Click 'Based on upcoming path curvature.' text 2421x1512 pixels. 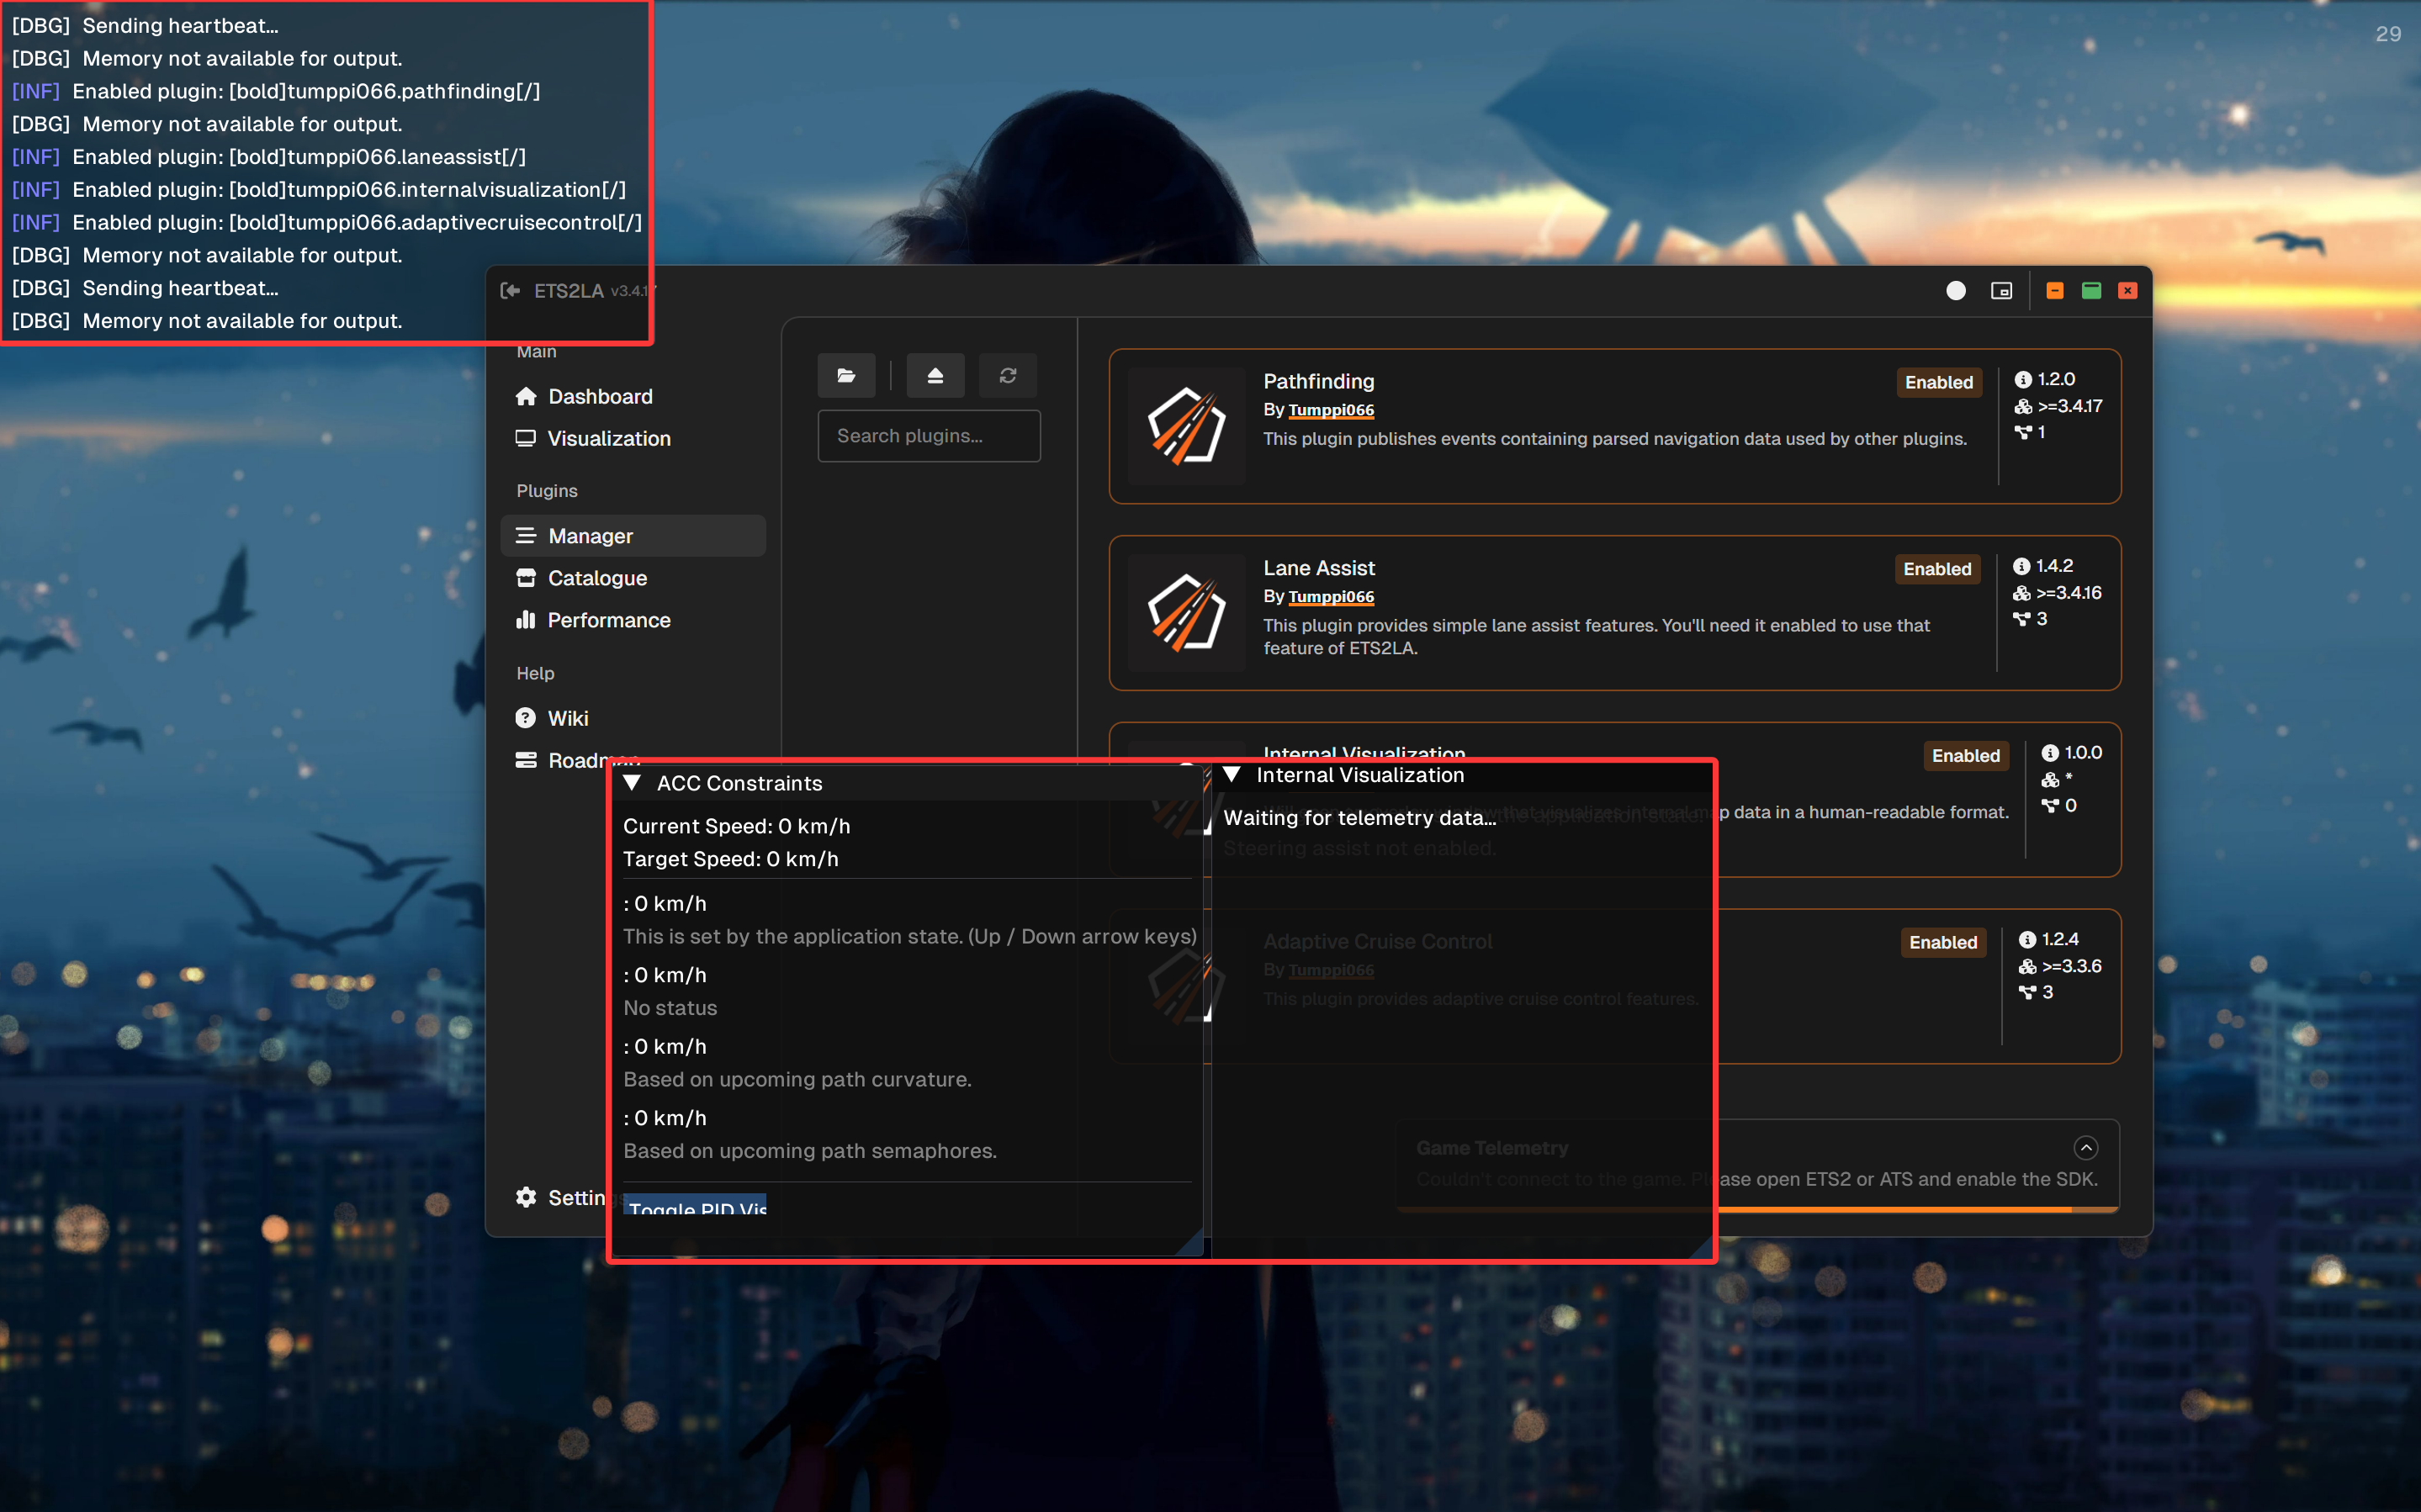point(797,1079)
